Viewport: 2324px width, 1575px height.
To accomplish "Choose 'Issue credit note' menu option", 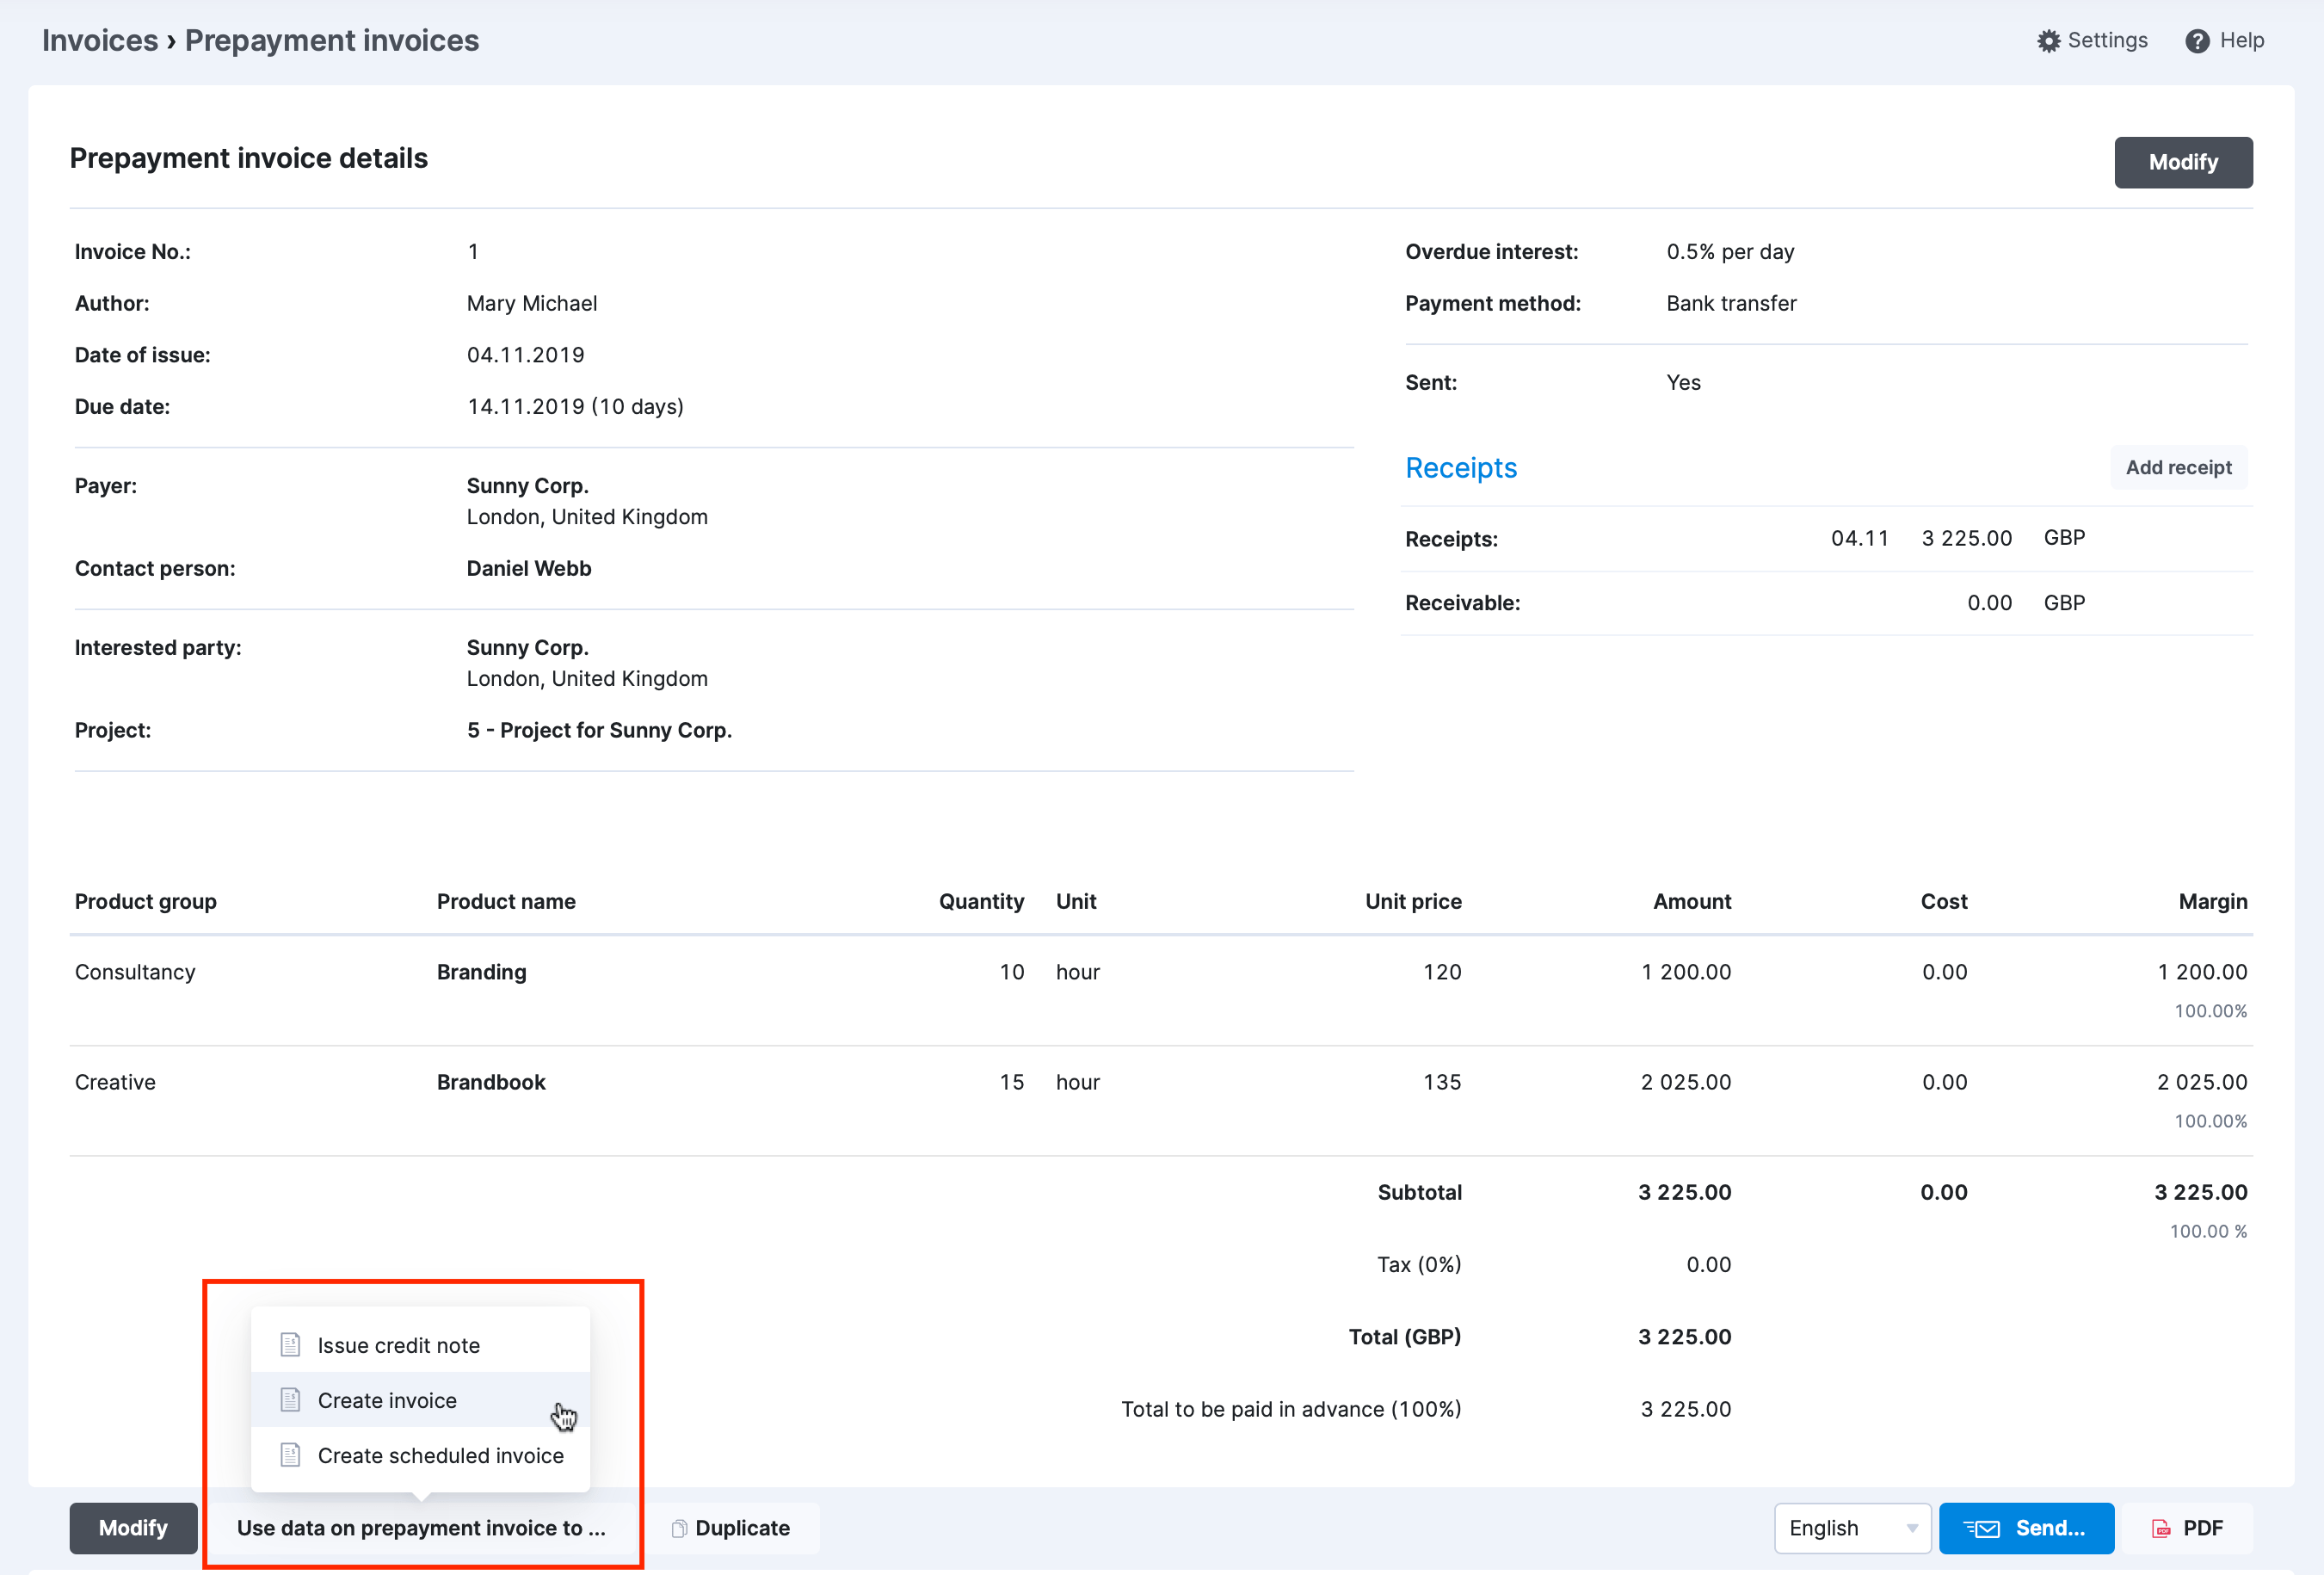I will click(x=398, y=1344).
